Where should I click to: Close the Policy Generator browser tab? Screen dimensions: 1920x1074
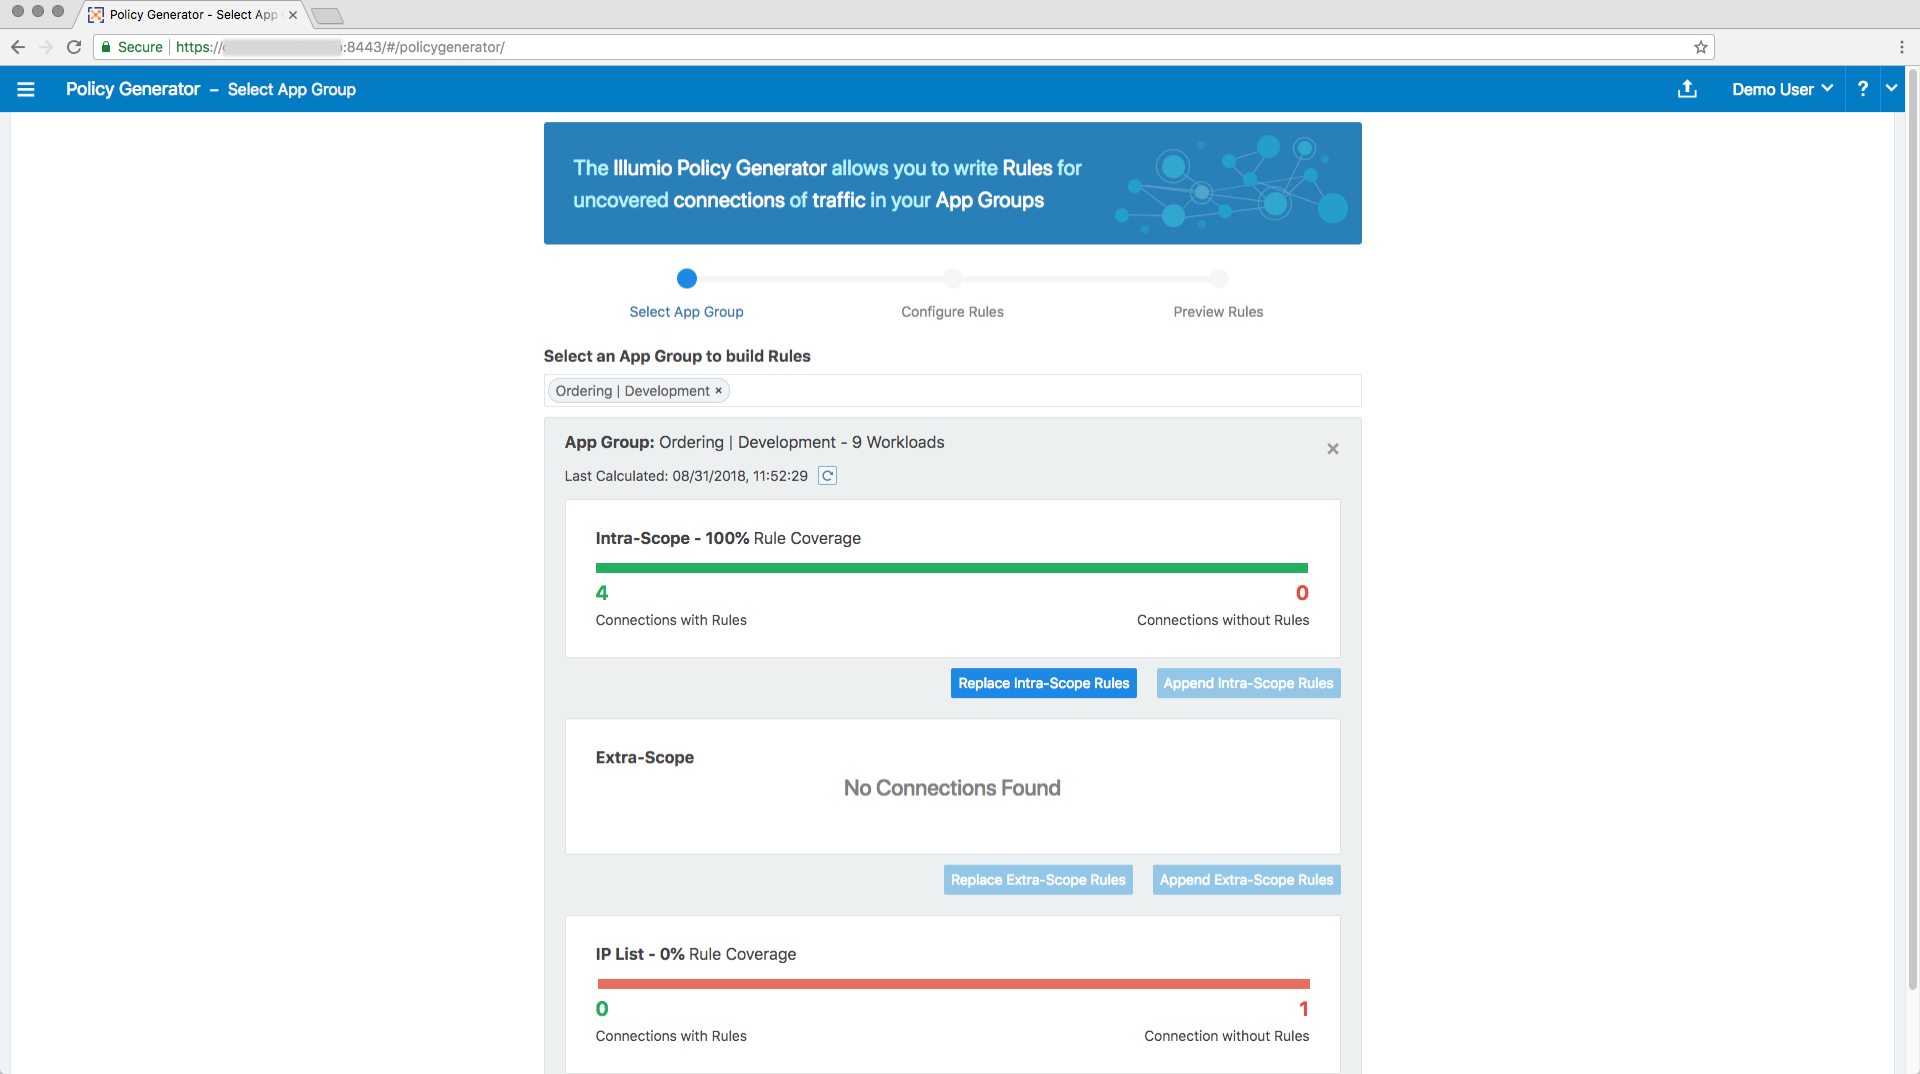(293, 15)
